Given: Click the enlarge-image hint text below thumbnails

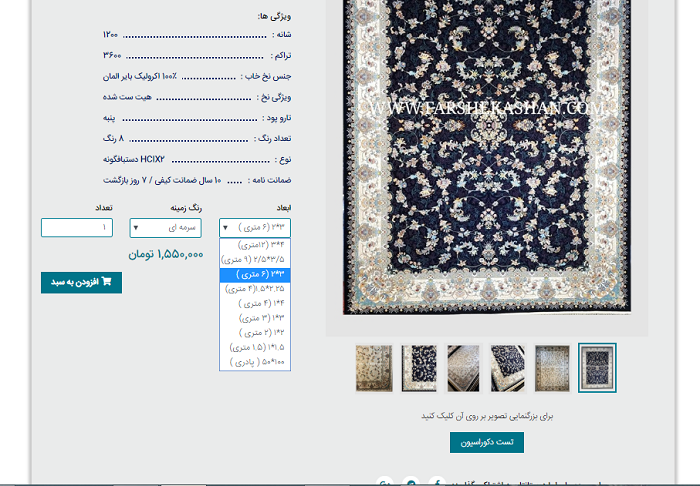Looking at the screenshot, I should [x=487, y=416].
